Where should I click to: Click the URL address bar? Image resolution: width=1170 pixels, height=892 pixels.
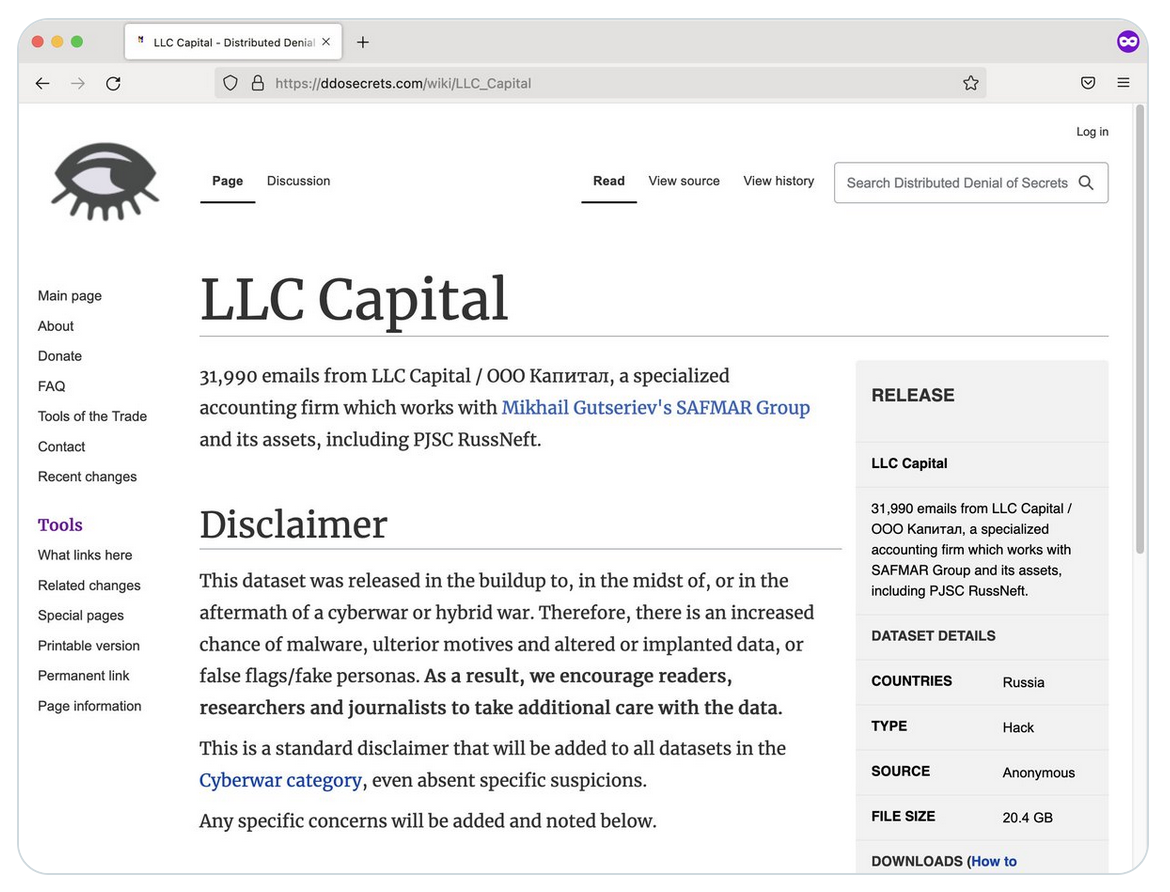click(x=601, y=84)
